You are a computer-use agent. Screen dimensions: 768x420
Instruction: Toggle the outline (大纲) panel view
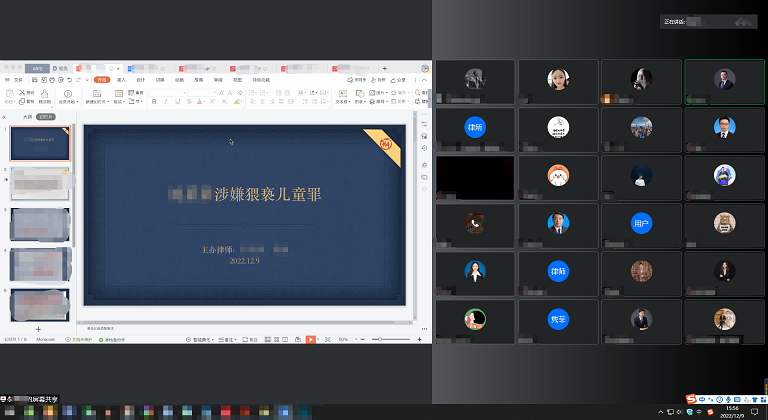click(27, 117)
